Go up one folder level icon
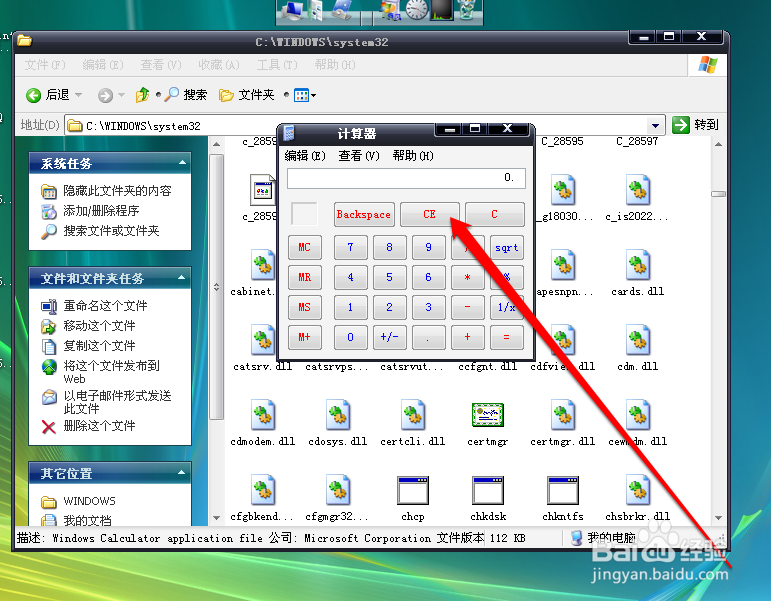The height and width of the screenshot is (601, 771). [x=143, y=94]
